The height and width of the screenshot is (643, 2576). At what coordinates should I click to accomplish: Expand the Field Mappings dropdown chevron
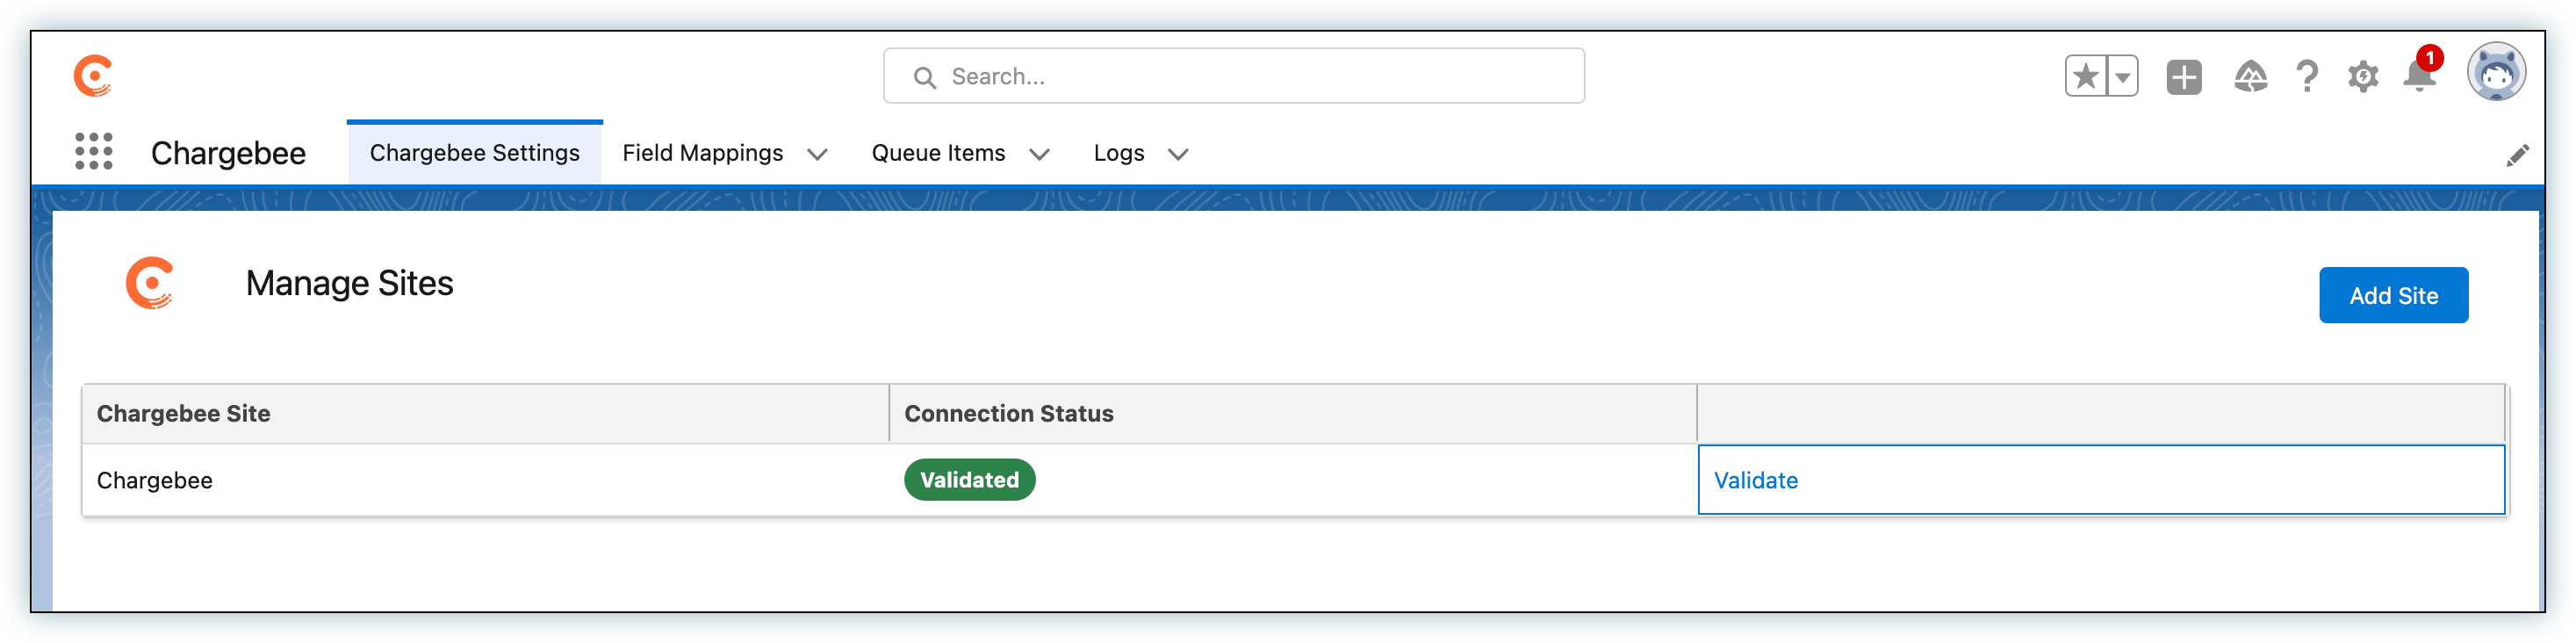(818, 155)
